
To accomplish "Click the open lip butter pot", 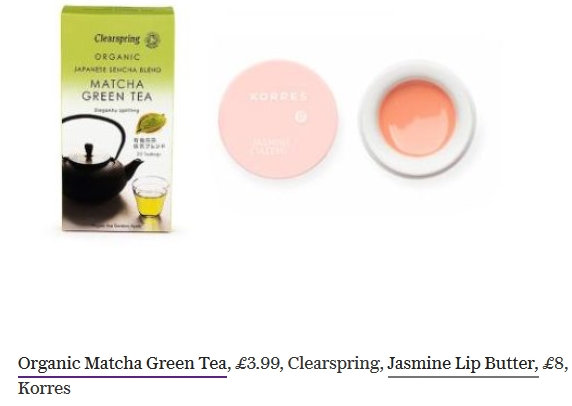I will pos(417,119).
